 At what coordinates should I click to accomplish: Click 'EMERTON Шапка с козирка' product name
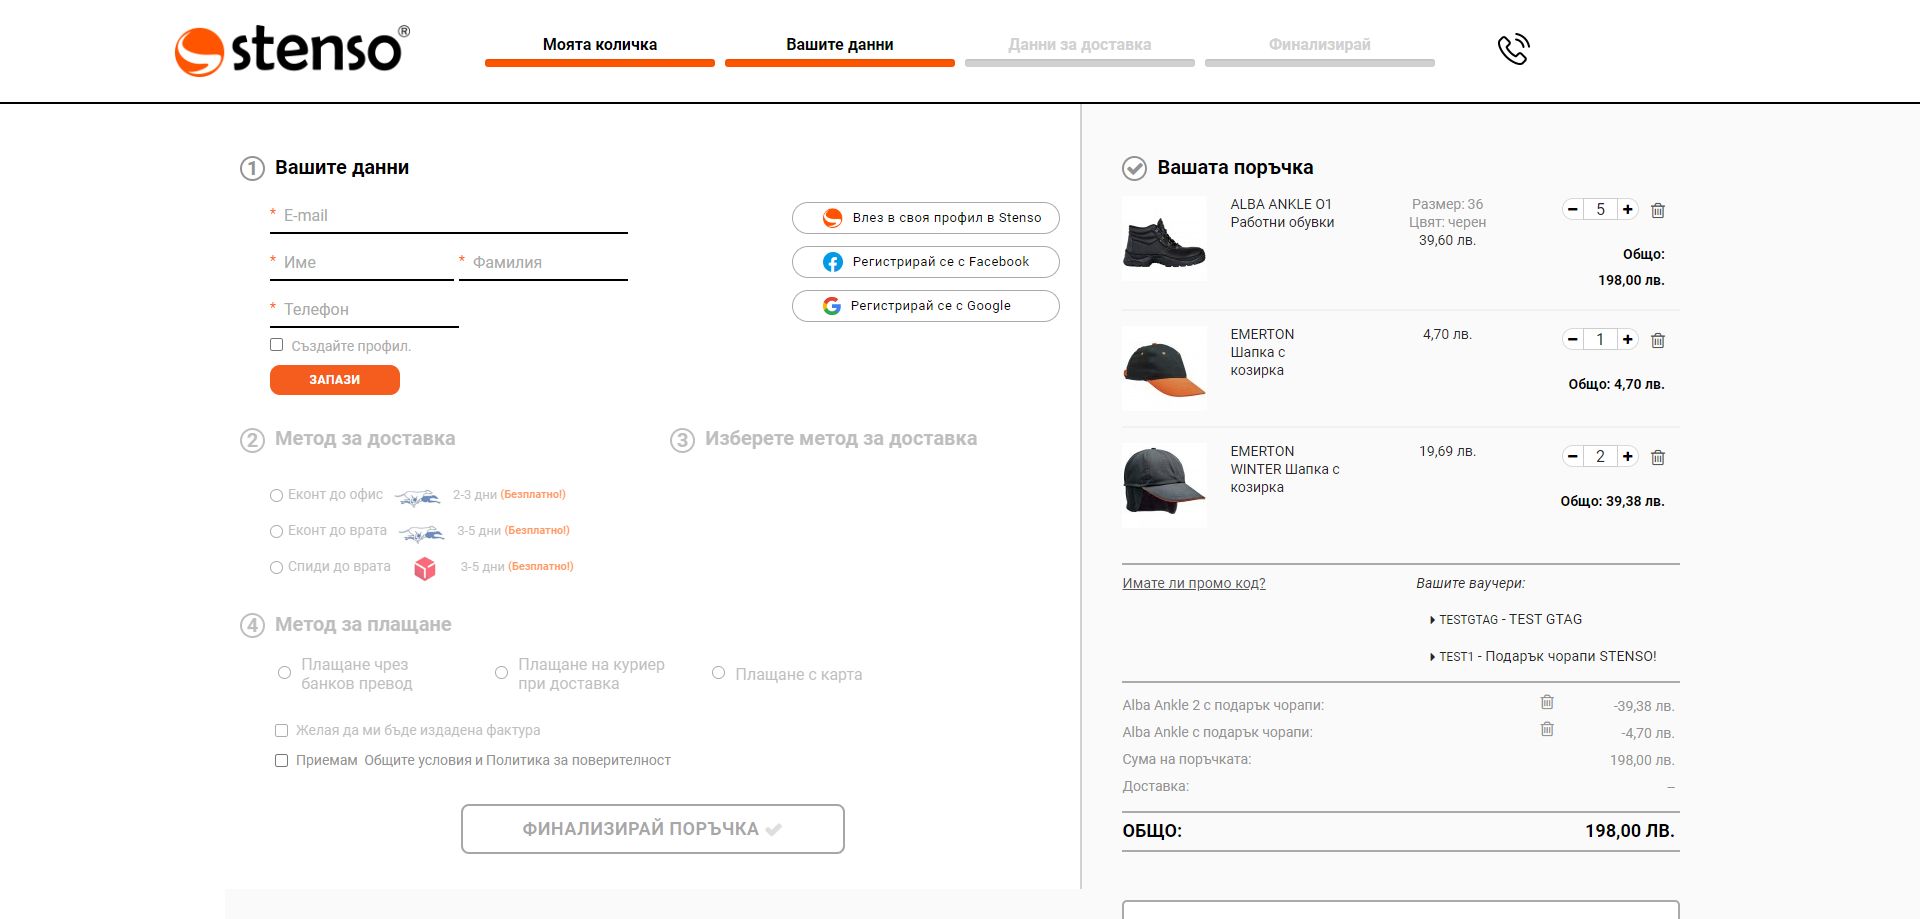pyautogui.click(x=1262, y=352)
